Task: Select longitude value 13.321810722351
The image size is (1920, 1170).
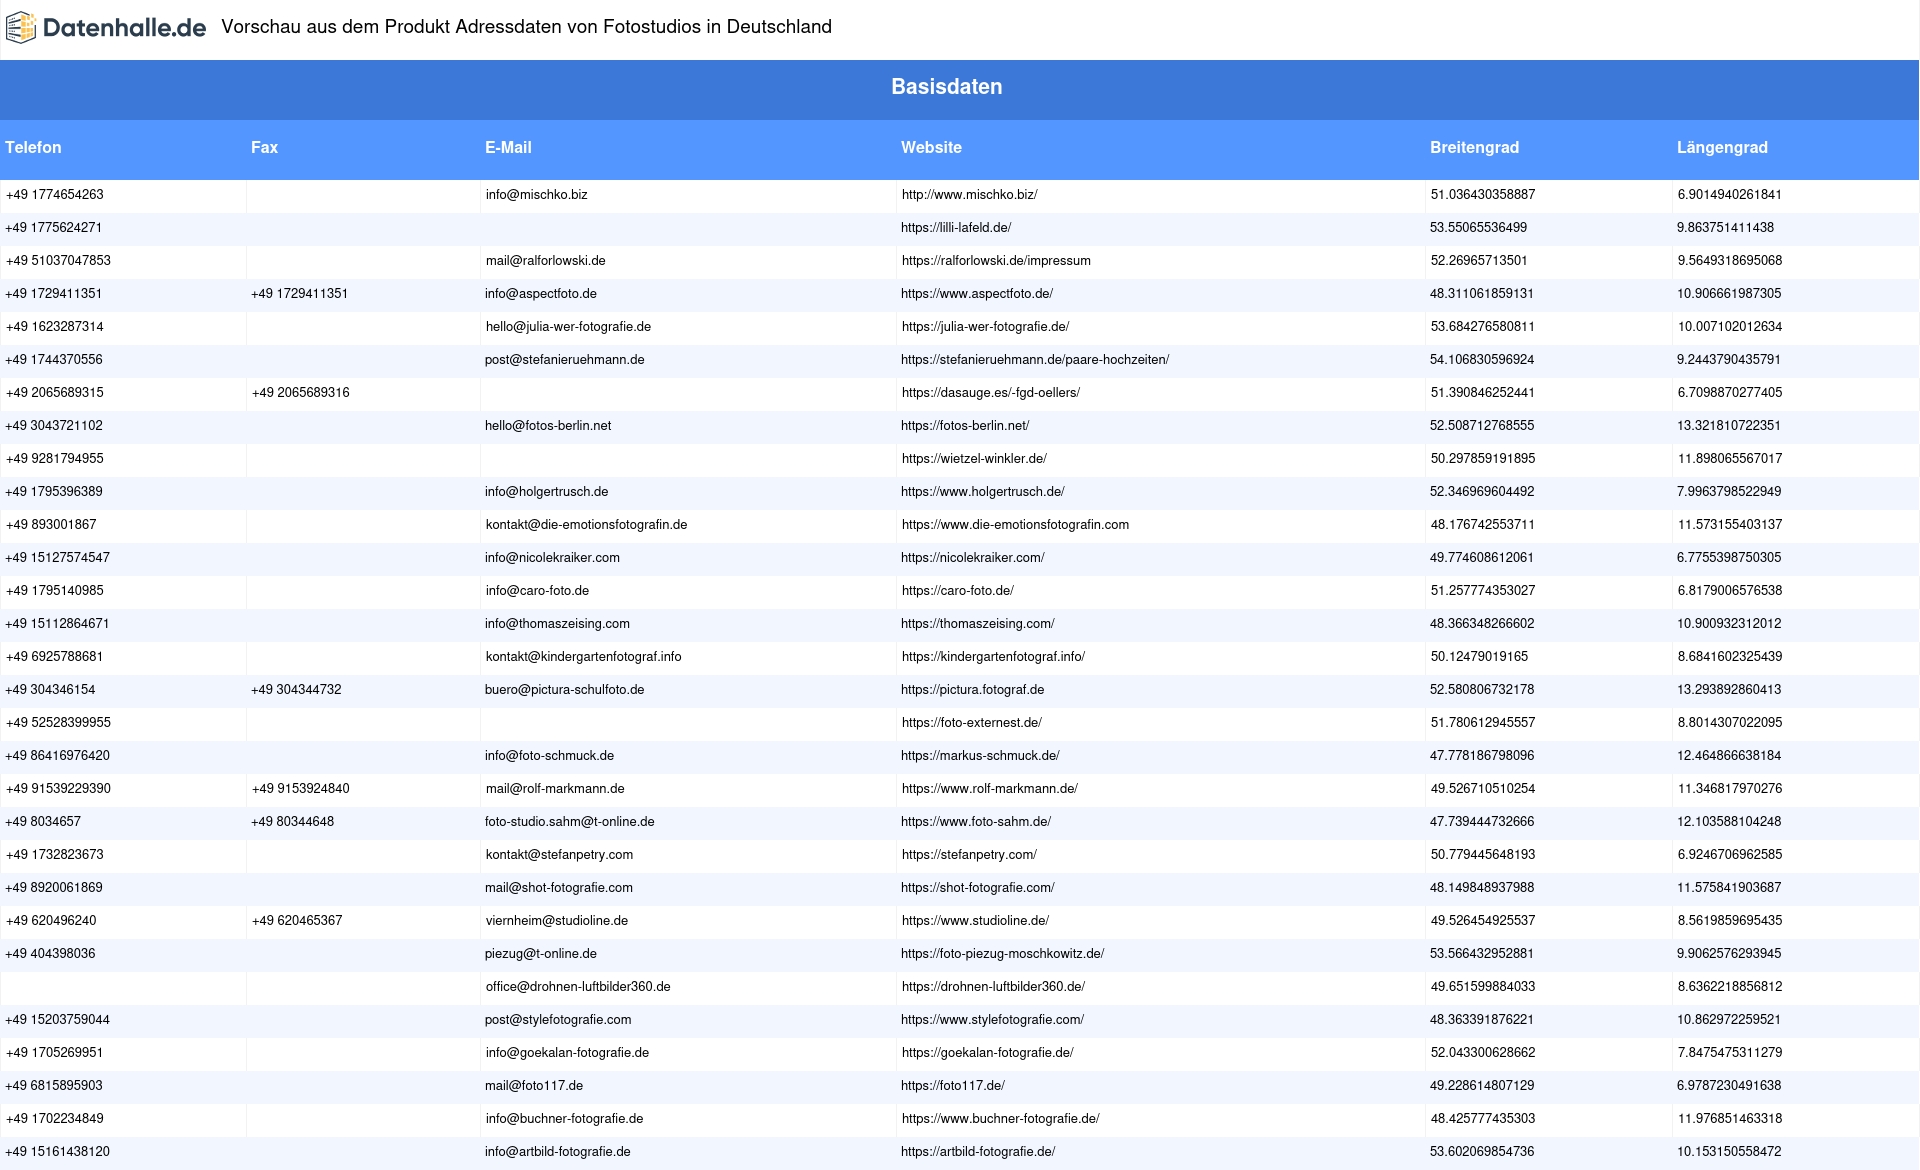Action: tap(1729, 426)
